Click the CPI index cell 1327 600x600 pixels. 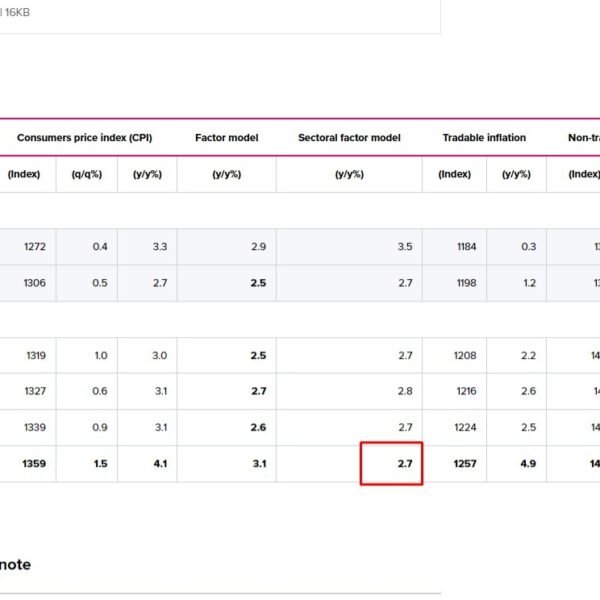point(35,391)
